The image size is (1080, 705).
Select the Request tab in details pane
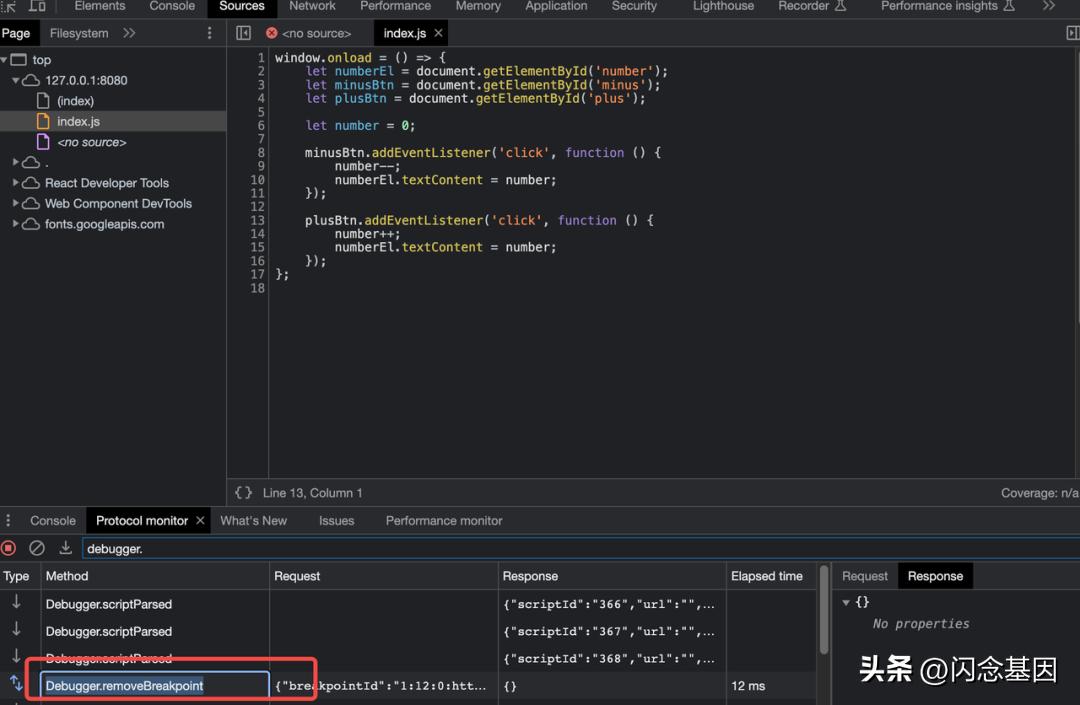tap(864, 576)
